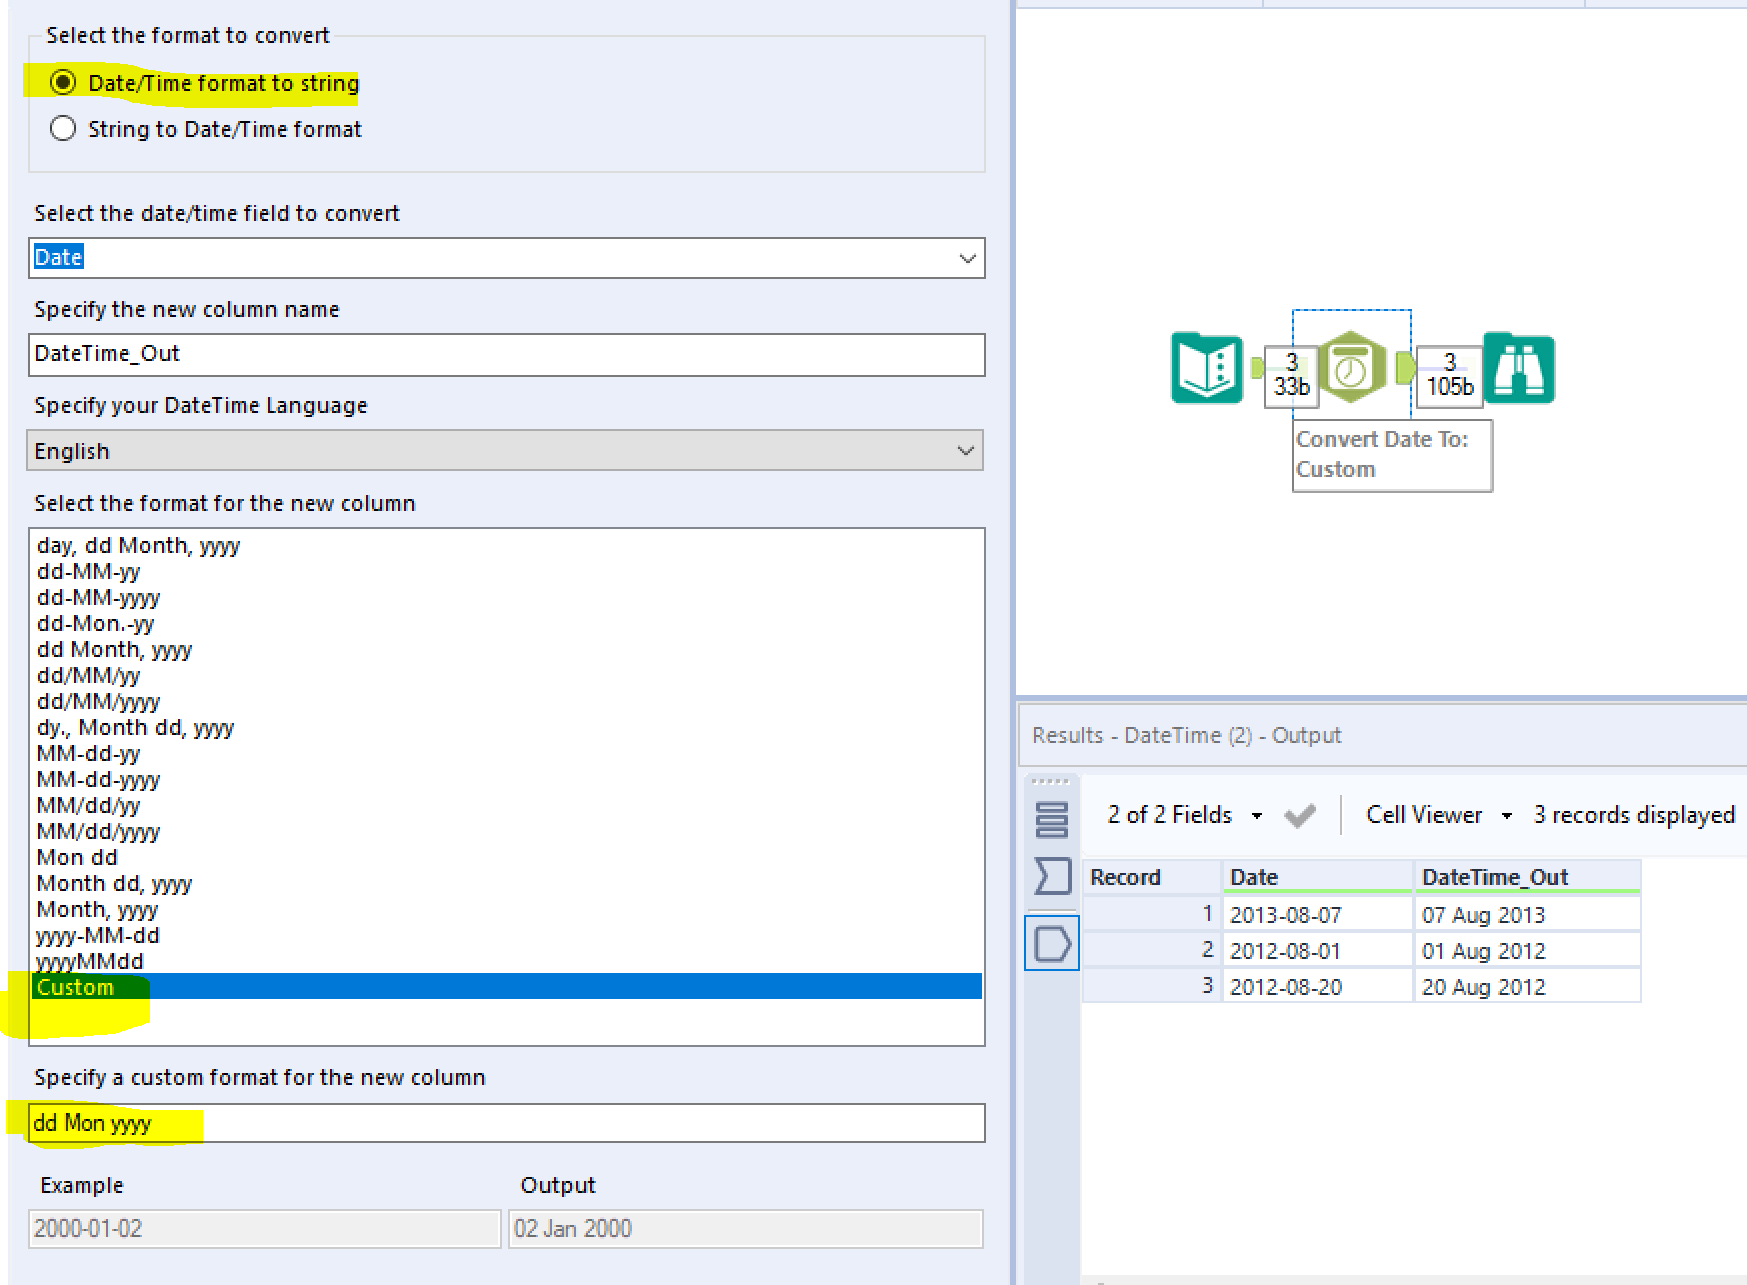This screenshot has height=1285, width=1747.
Task: Open the Browse tool binoculars icon
Action: 1519,368
